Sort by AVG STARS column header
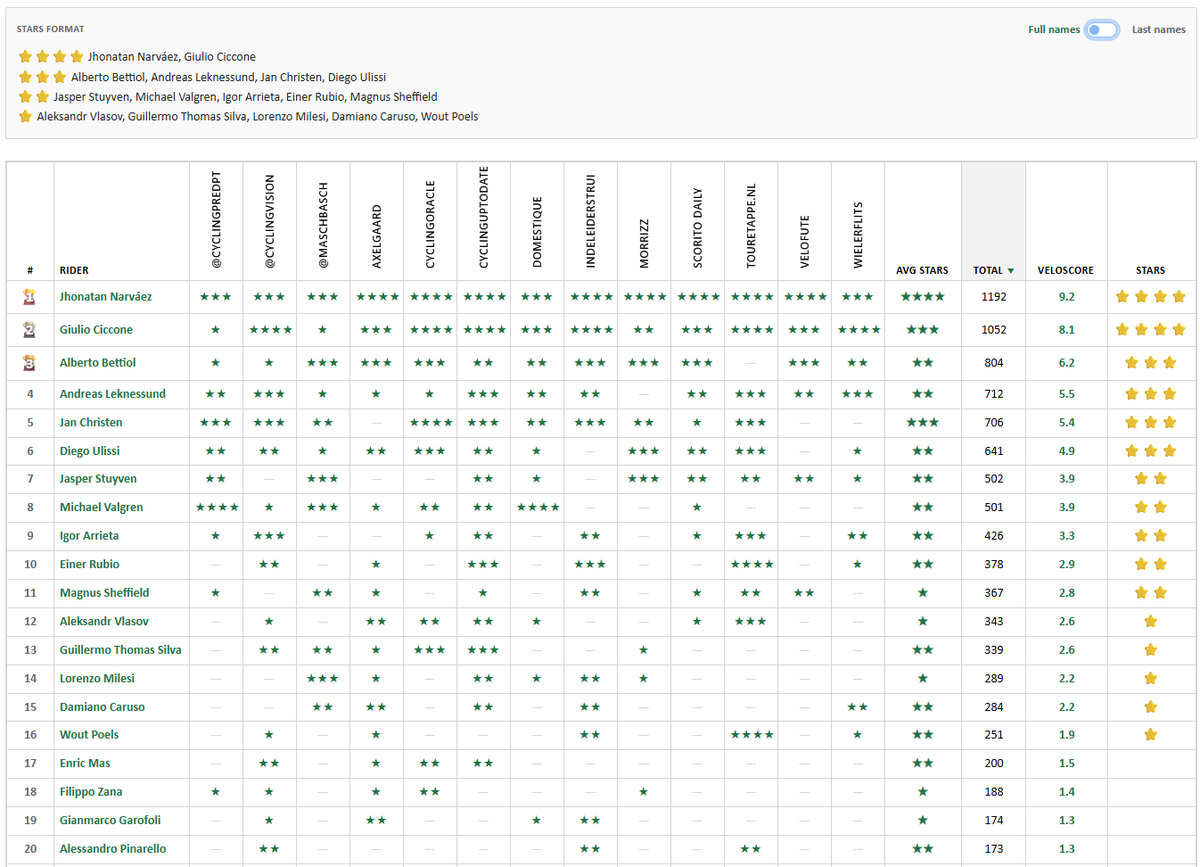 (922, 271)
